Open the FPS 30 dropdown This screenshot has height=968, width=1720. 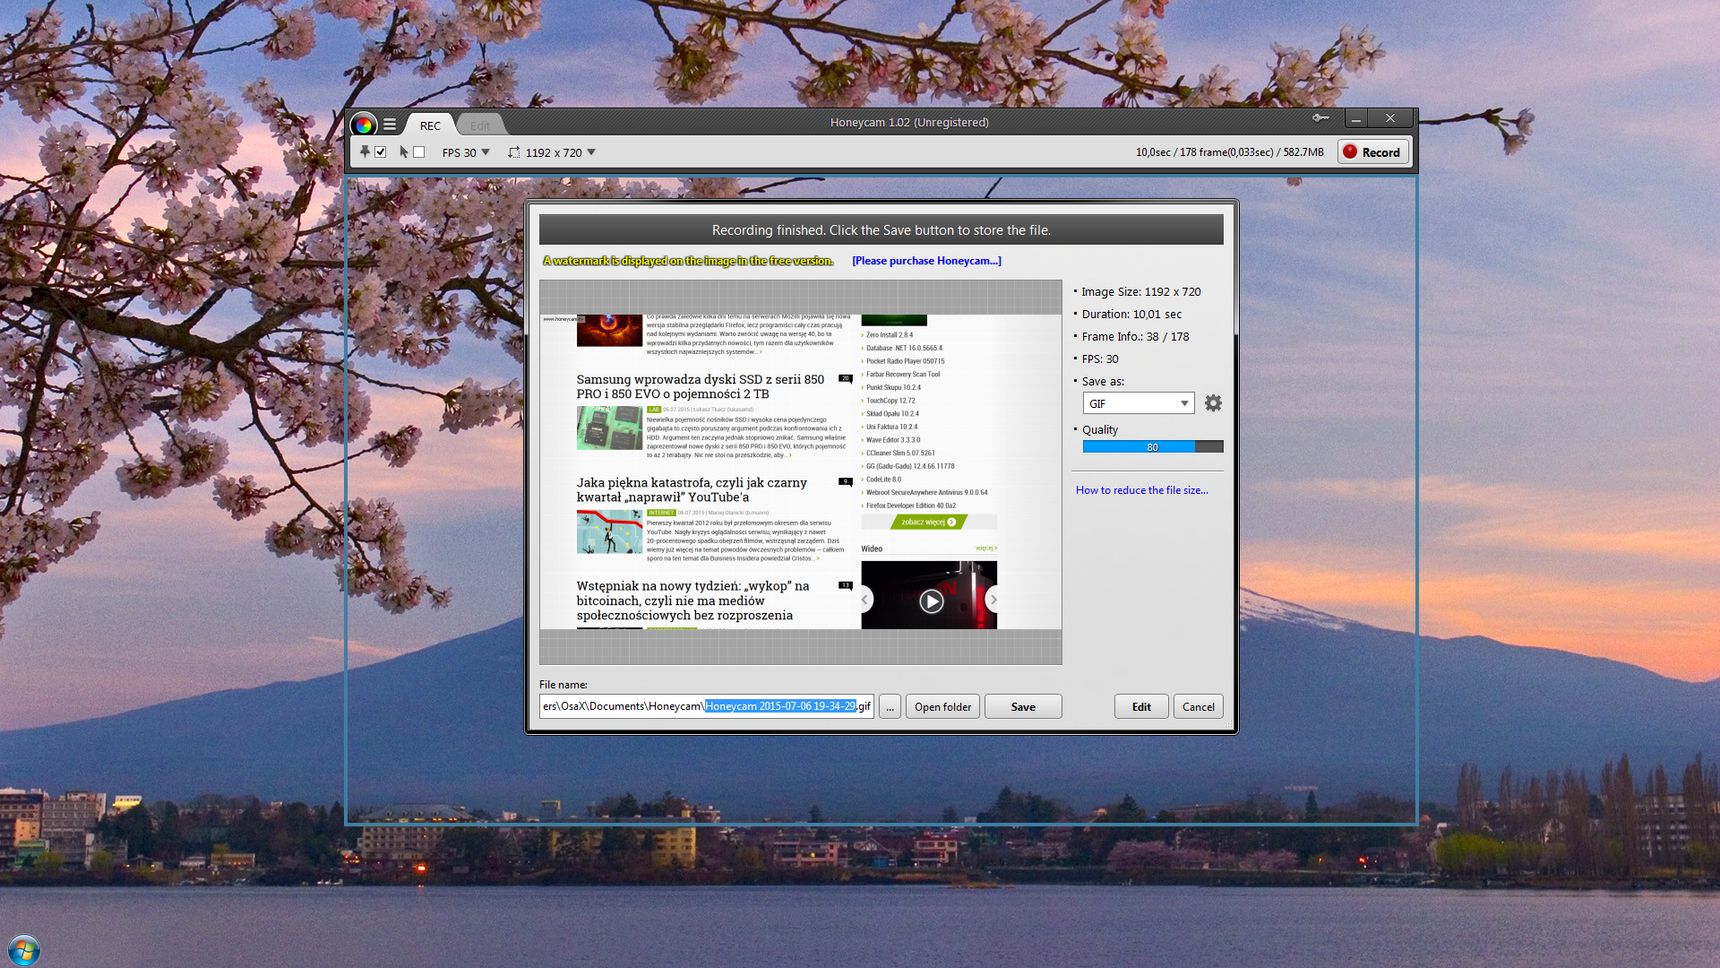point(466,153)
